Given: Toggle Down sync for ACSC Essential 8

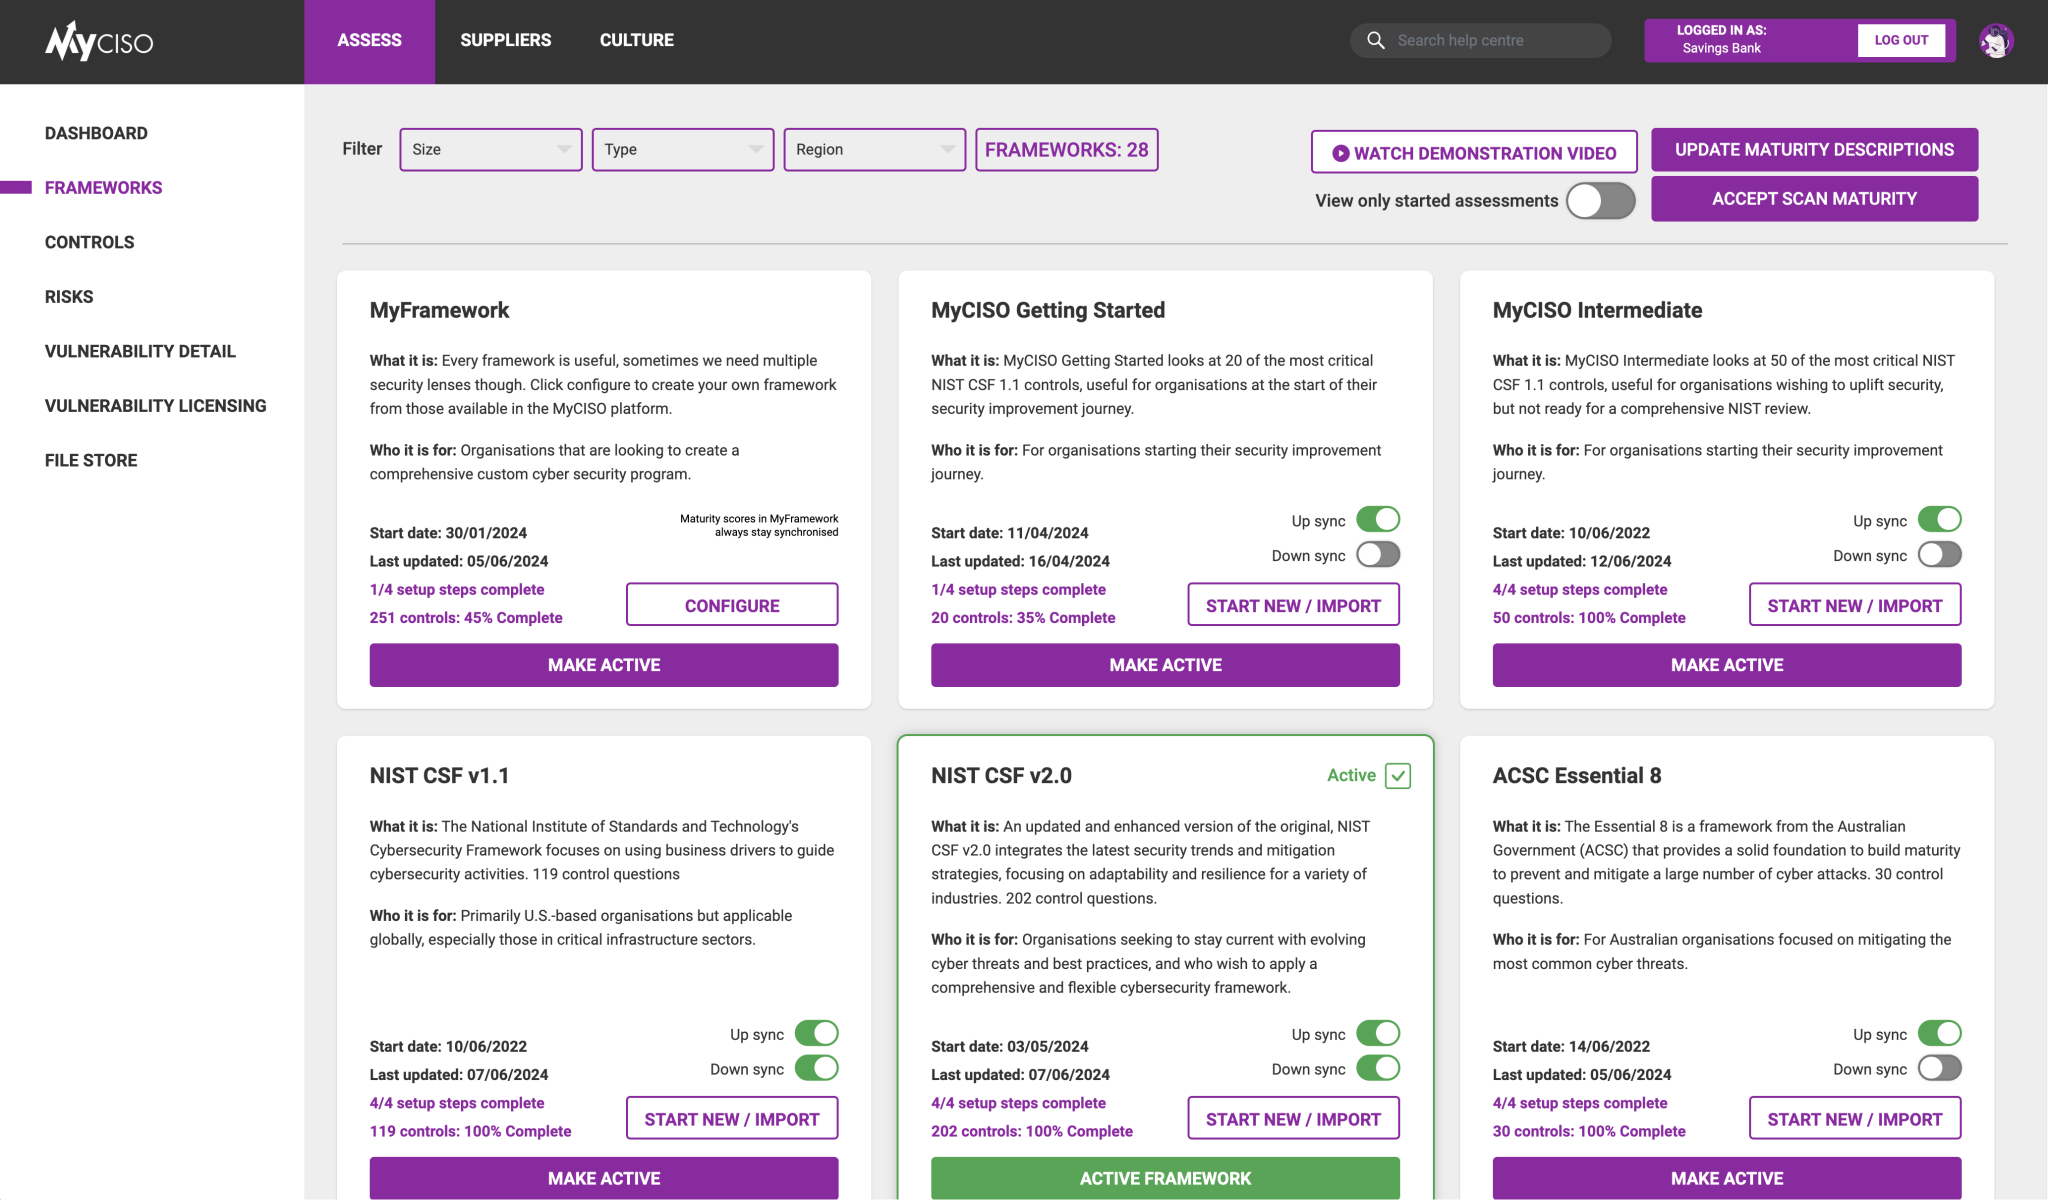Looking at the screenshot, I should pos(1940,1068).
